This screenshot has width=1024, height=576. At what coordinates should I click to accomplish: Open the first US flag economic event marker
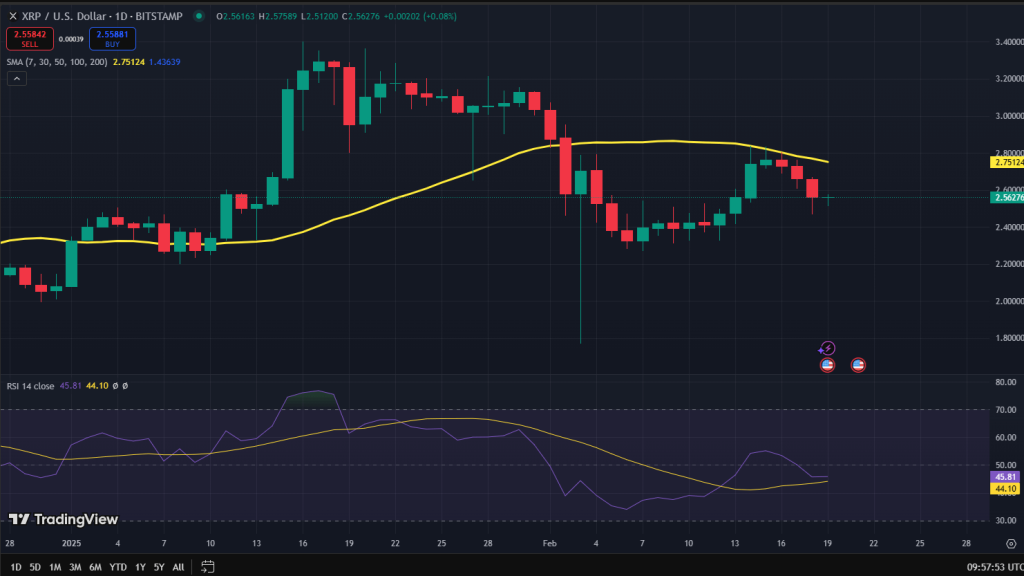coord(827,365)
